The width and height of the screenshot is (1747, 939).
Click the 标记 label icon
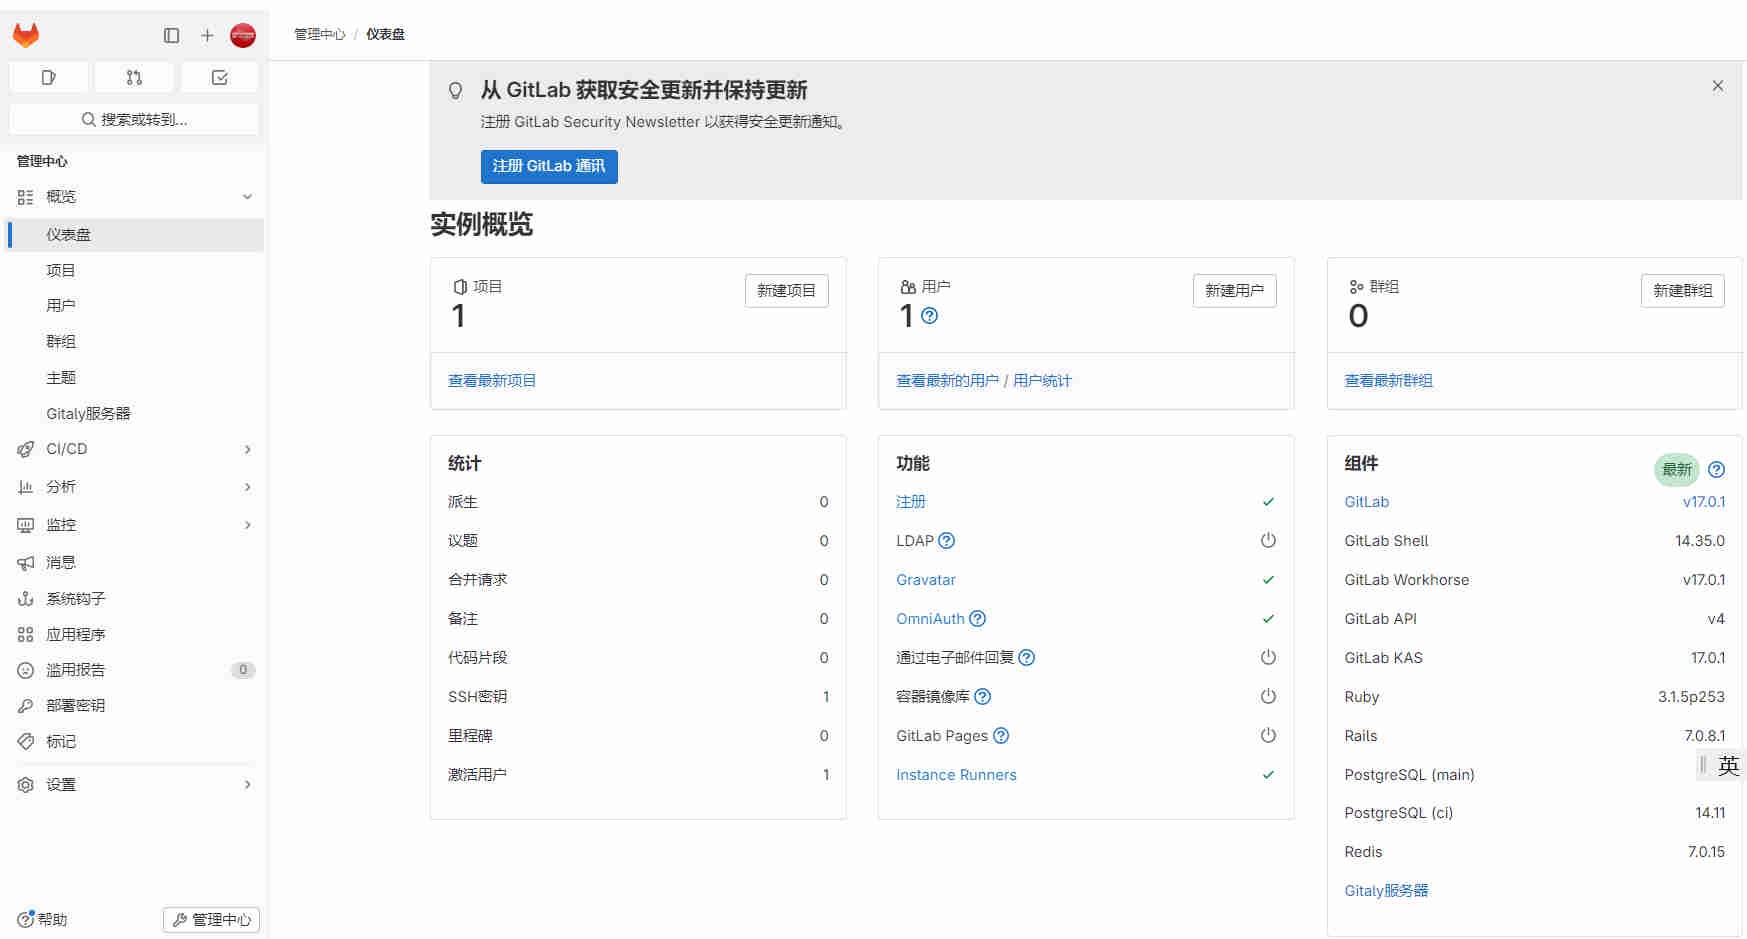pos(26,741)
